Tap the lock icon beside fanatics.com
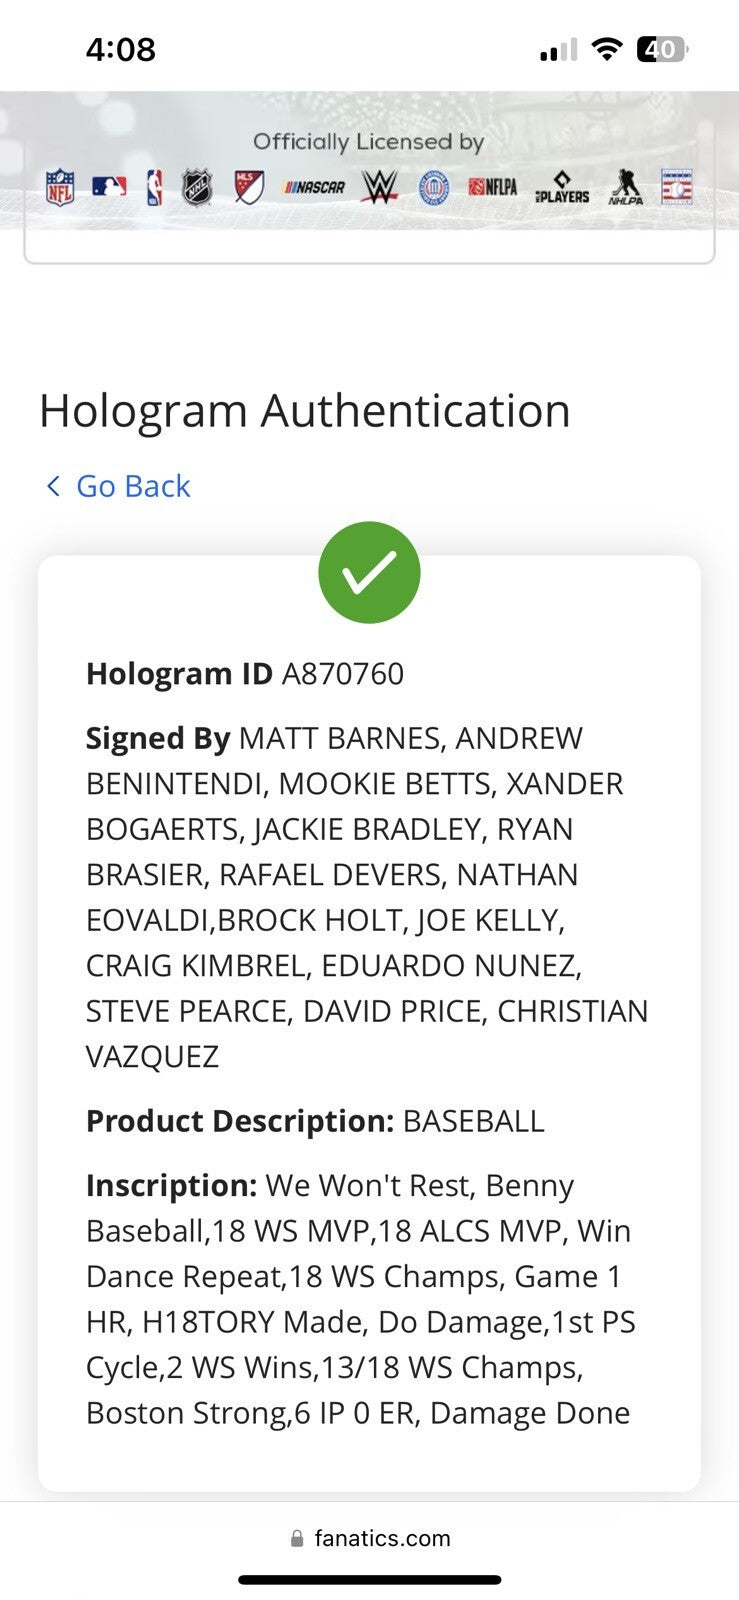The width and height of the screenshot is (739, 1600). point(297,1539)
